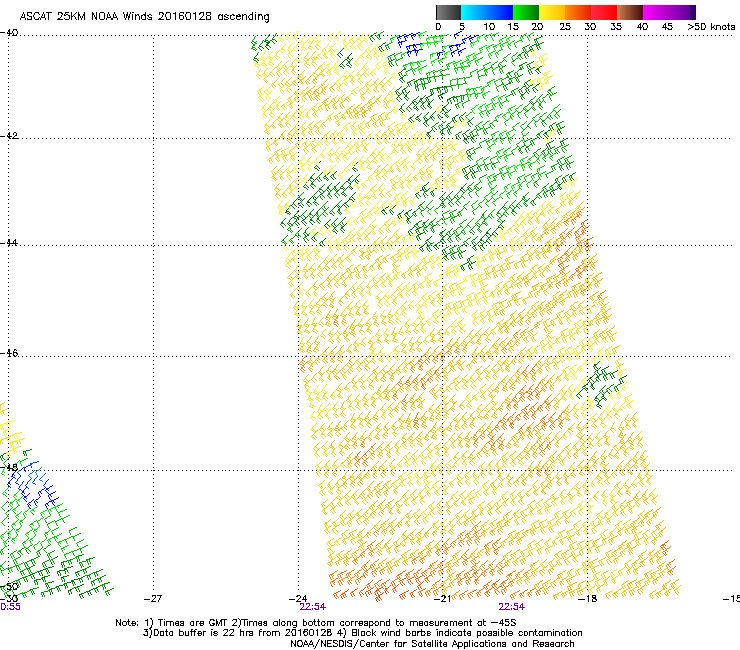Click the brown 35-40 knots legend band
740x650 pixels.
(630, 12)
